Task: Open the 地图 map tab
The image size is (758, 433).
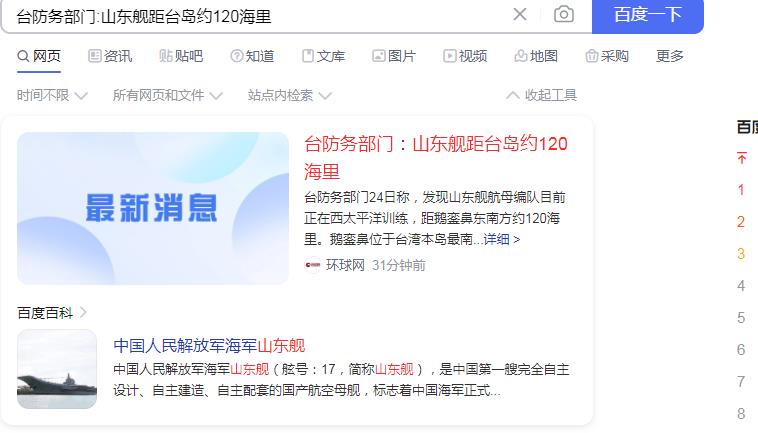Action: coord(536,56)
